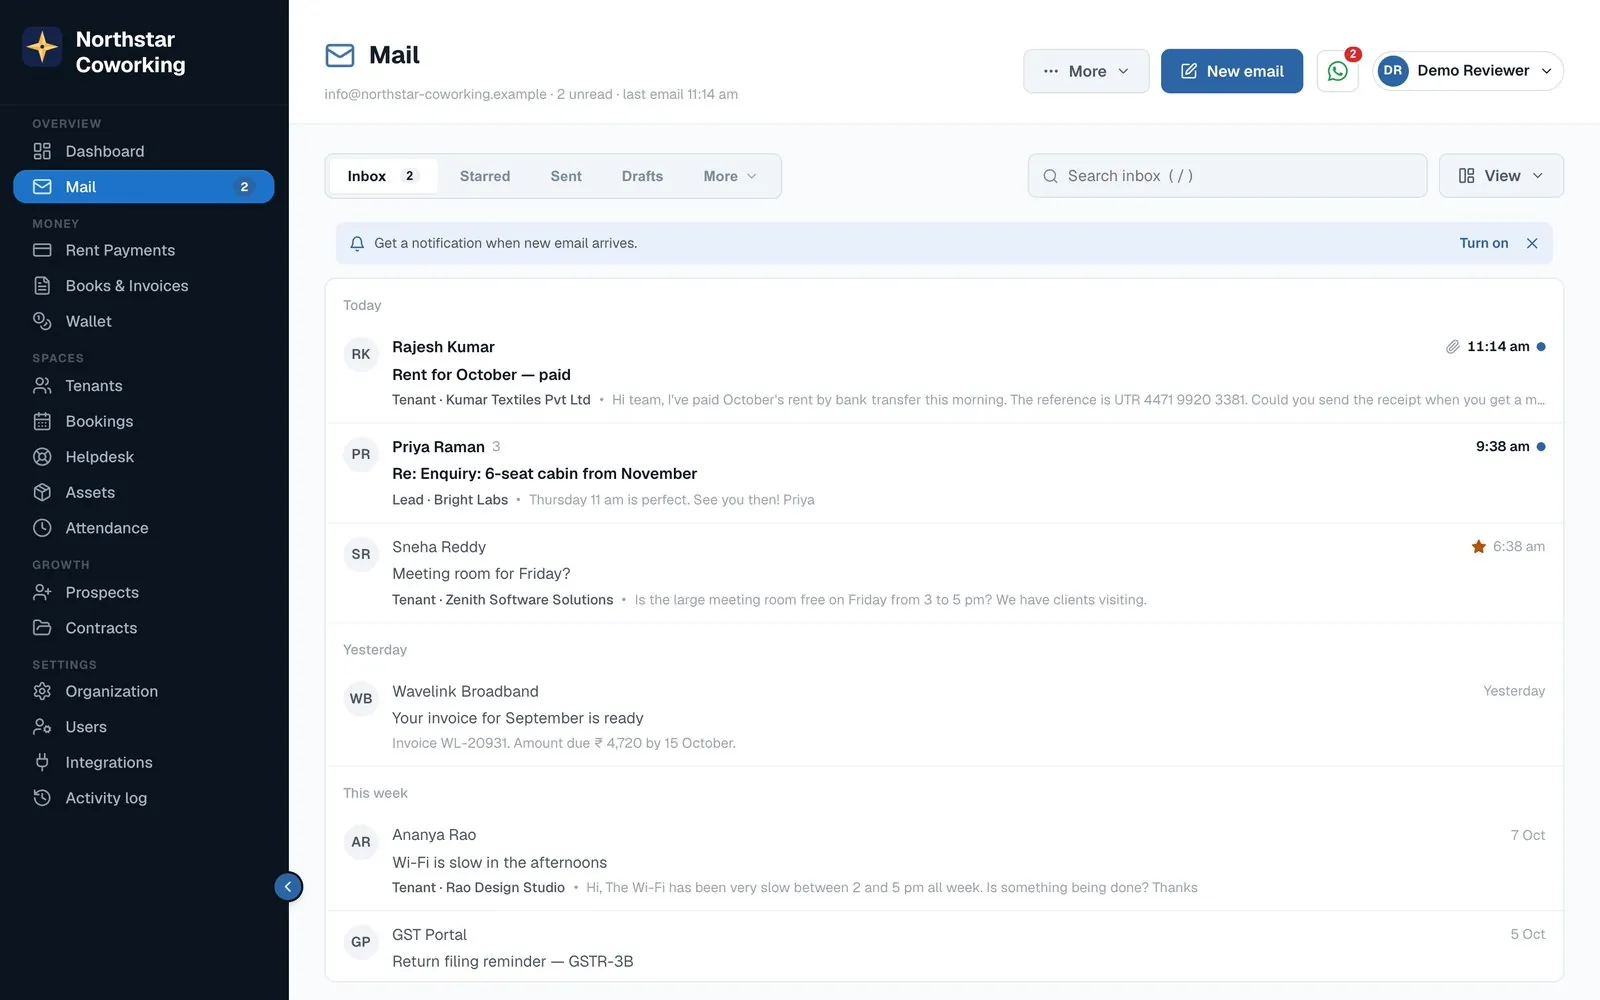Screen dimensions: 1600x1000
Task: Click the unread count badge on sidebar Mail
Action: click(x=244, y=187)
